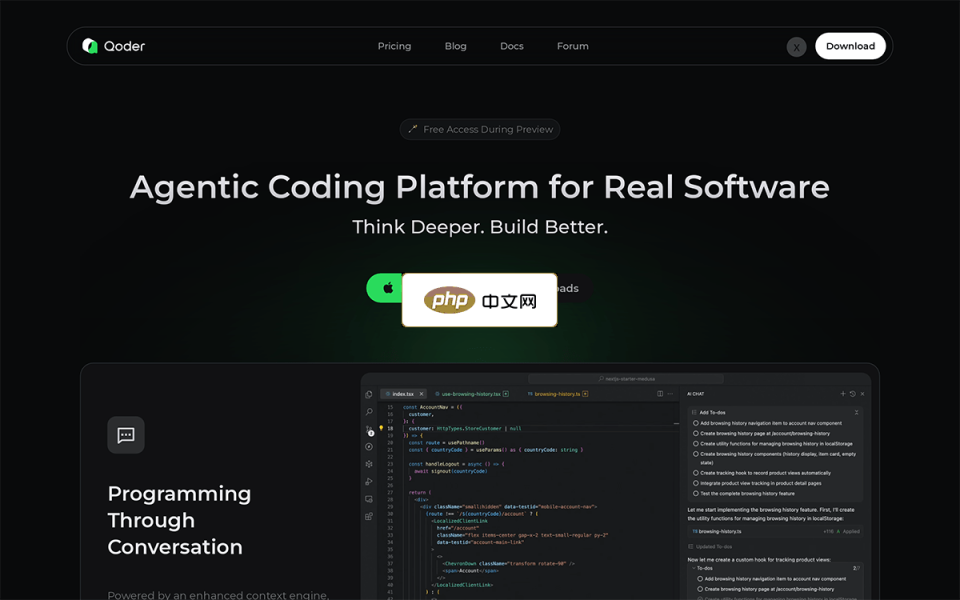Toggle 'Add browsing history navigation item' to-do circle

pos(696,423)
